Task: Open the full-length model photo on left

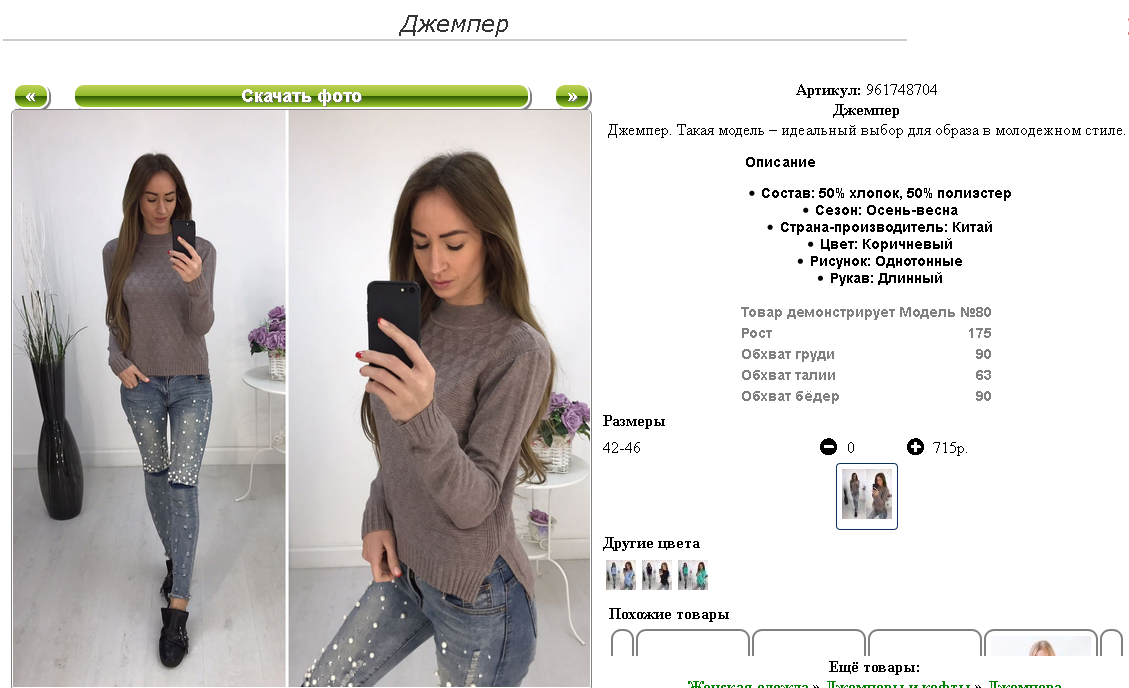Action: pyautogui.click(x=149, y=398)
